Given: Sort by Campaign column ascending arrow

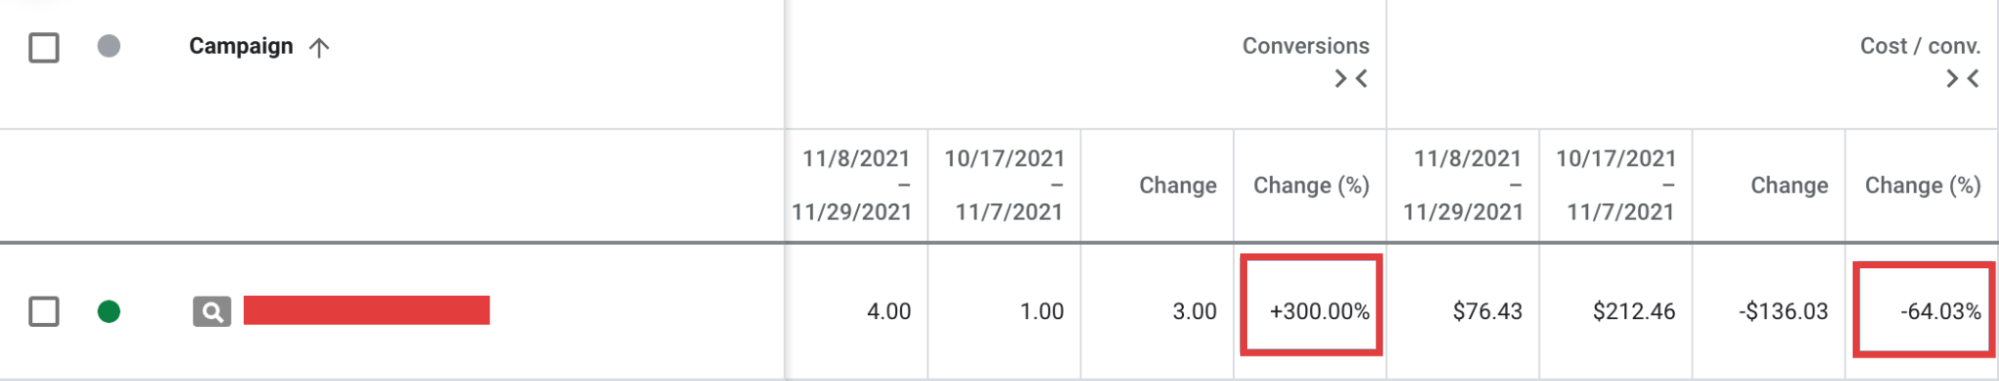Looking at the screenshot, I should click(x=319, y=47).
